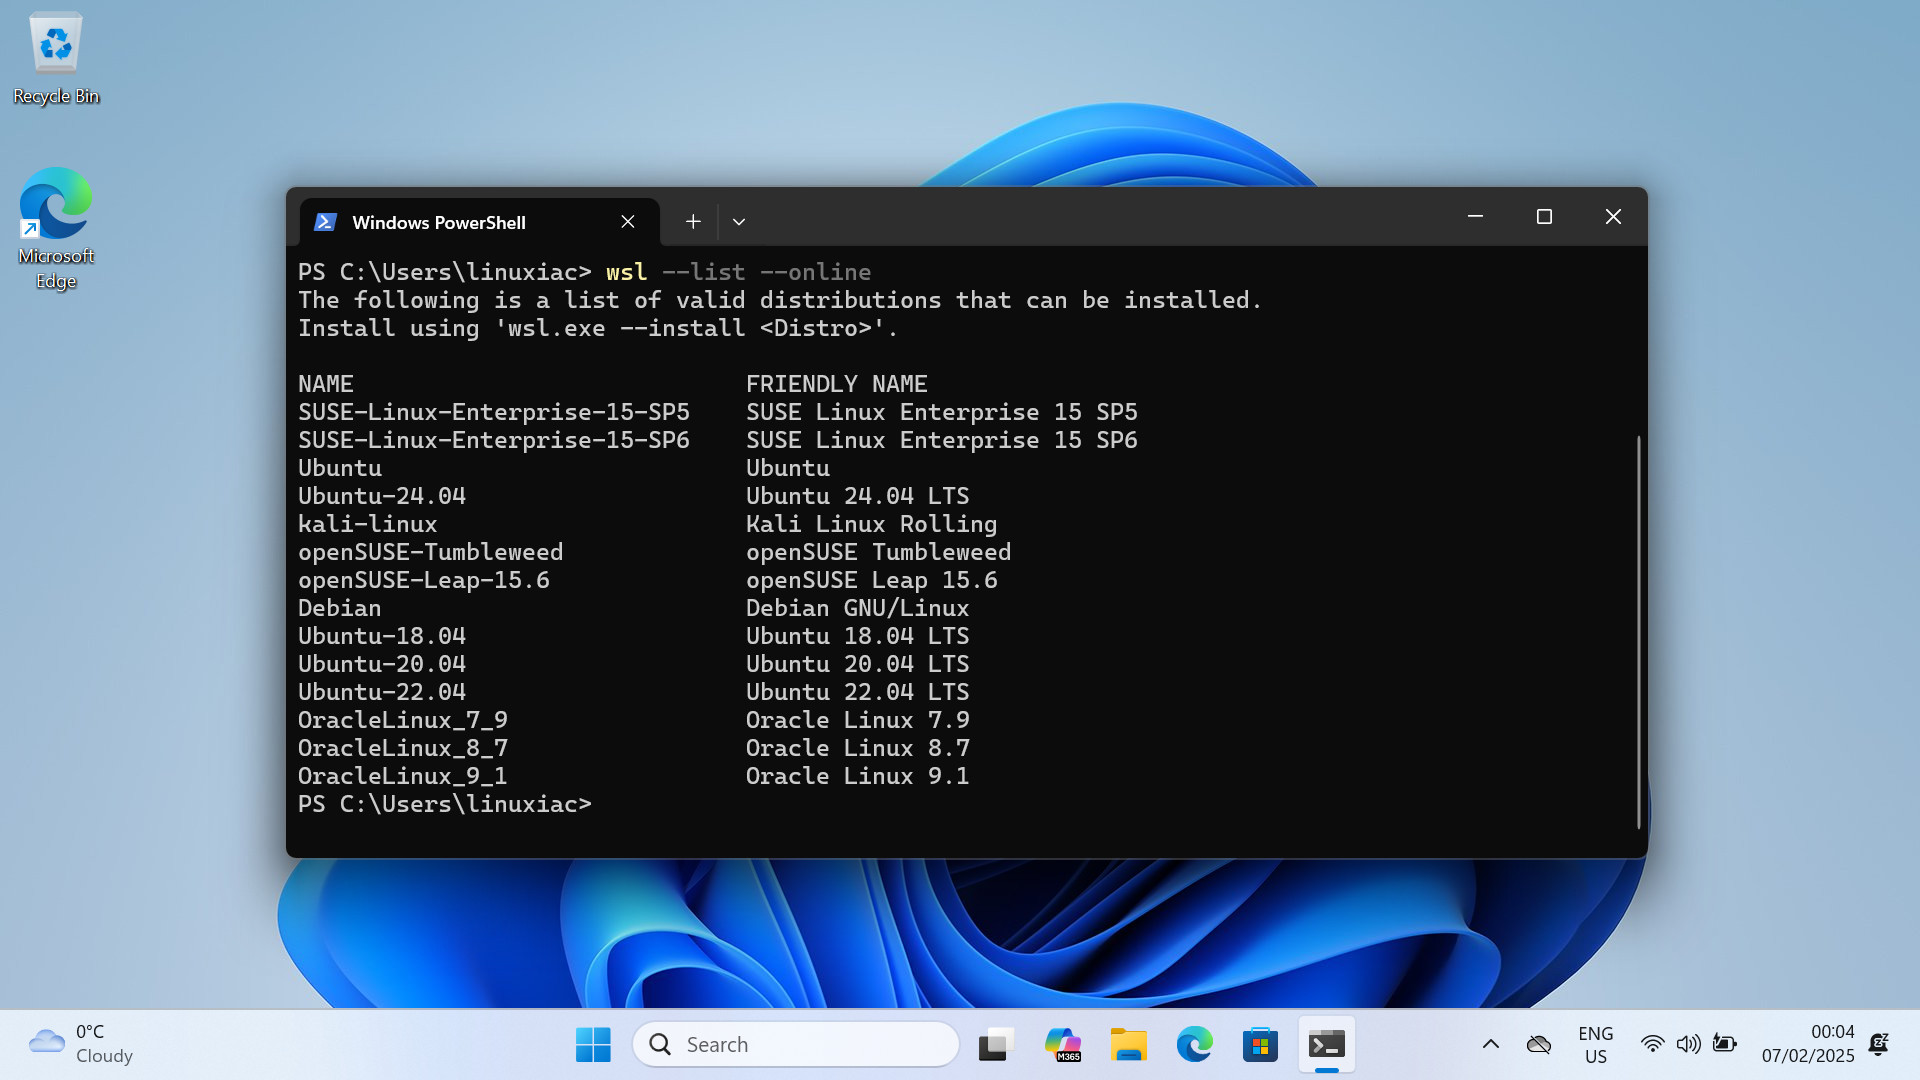Open the Windows Start menu
Image resolution: width=1920 pixels, height=1080 pixels.
coord(593,1045)
